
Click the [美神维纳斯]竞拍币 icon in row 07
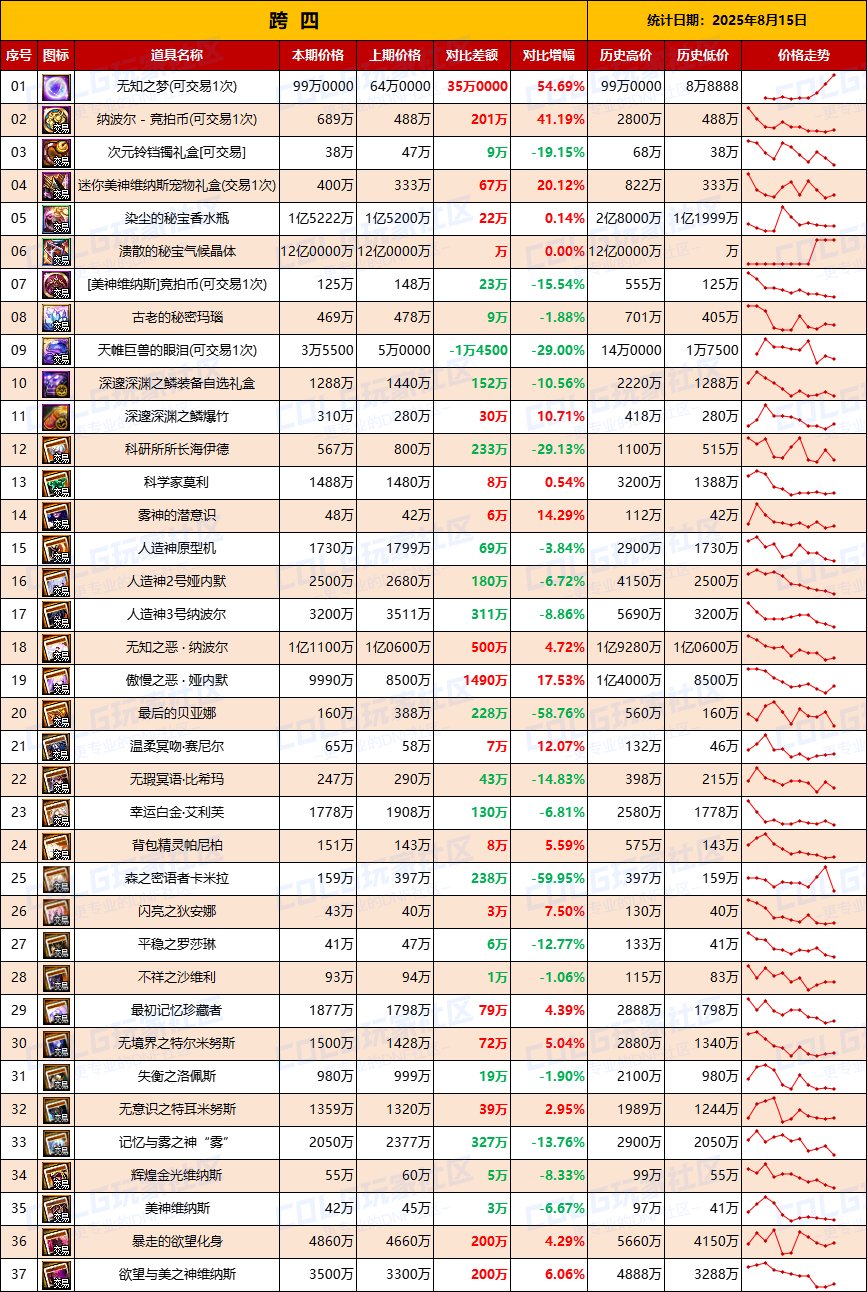coord(56,285)
